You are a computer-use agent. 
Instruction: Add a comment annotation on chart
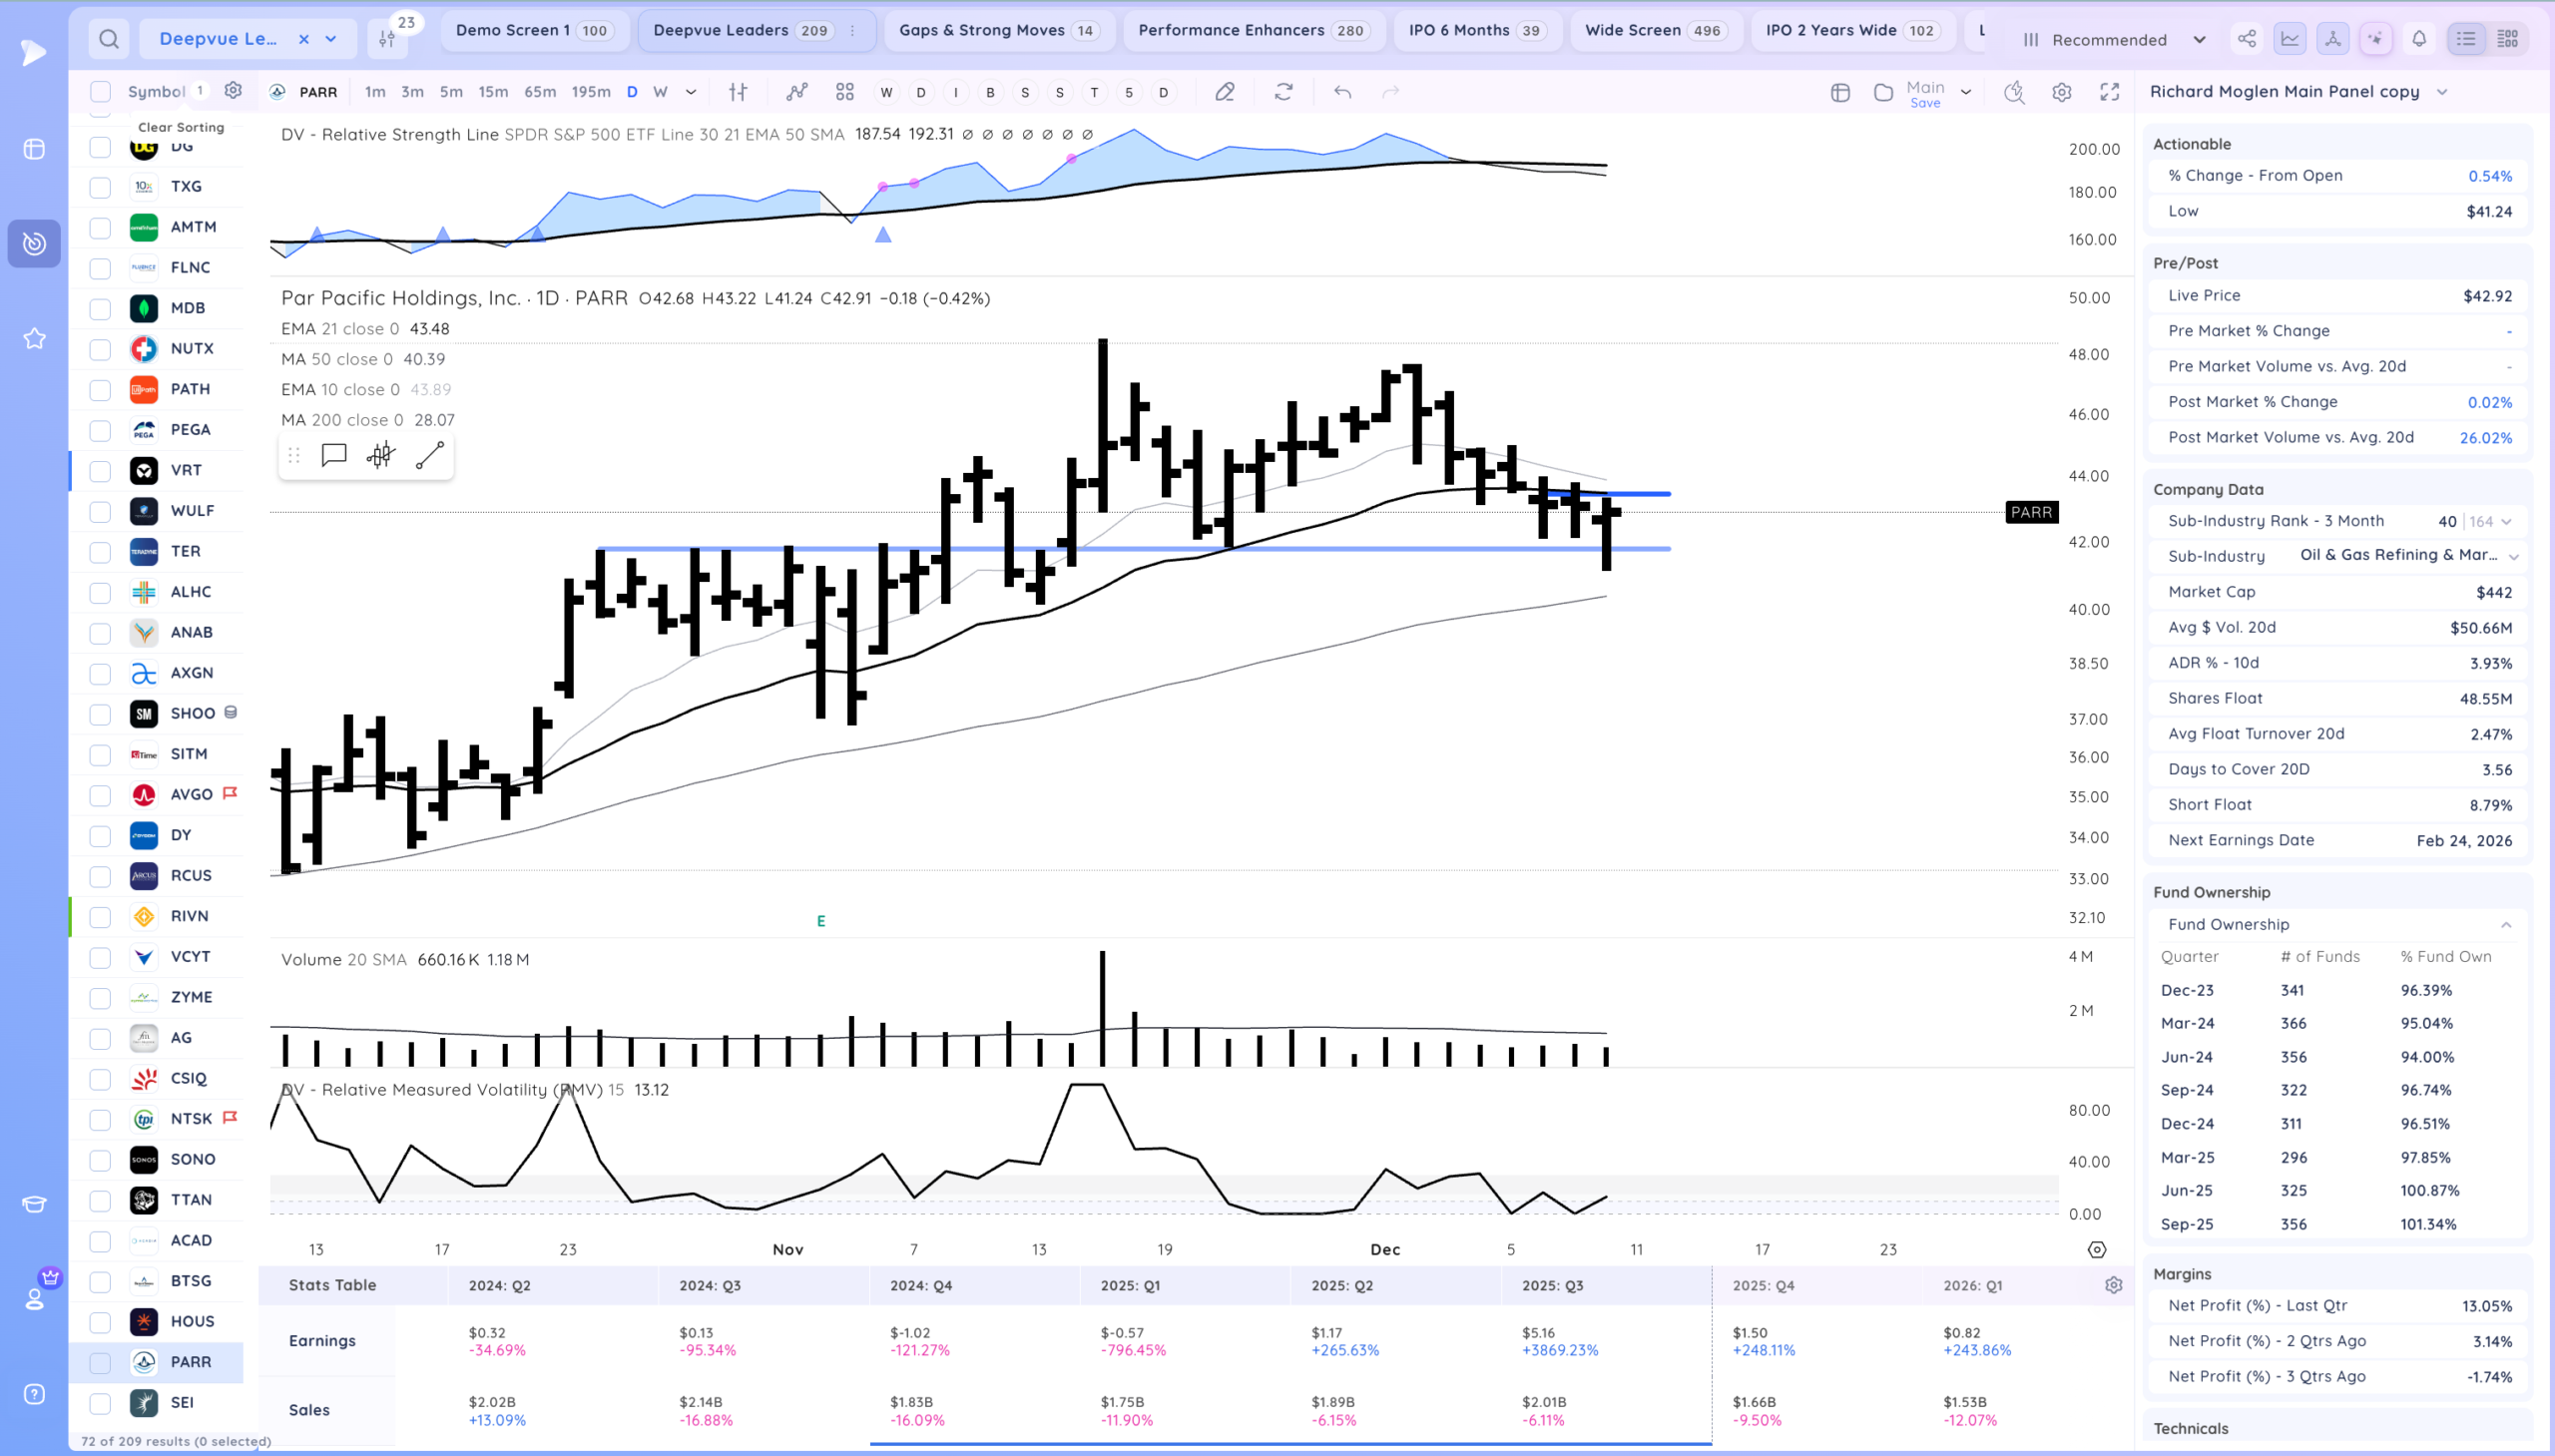[x=333, y=456]
